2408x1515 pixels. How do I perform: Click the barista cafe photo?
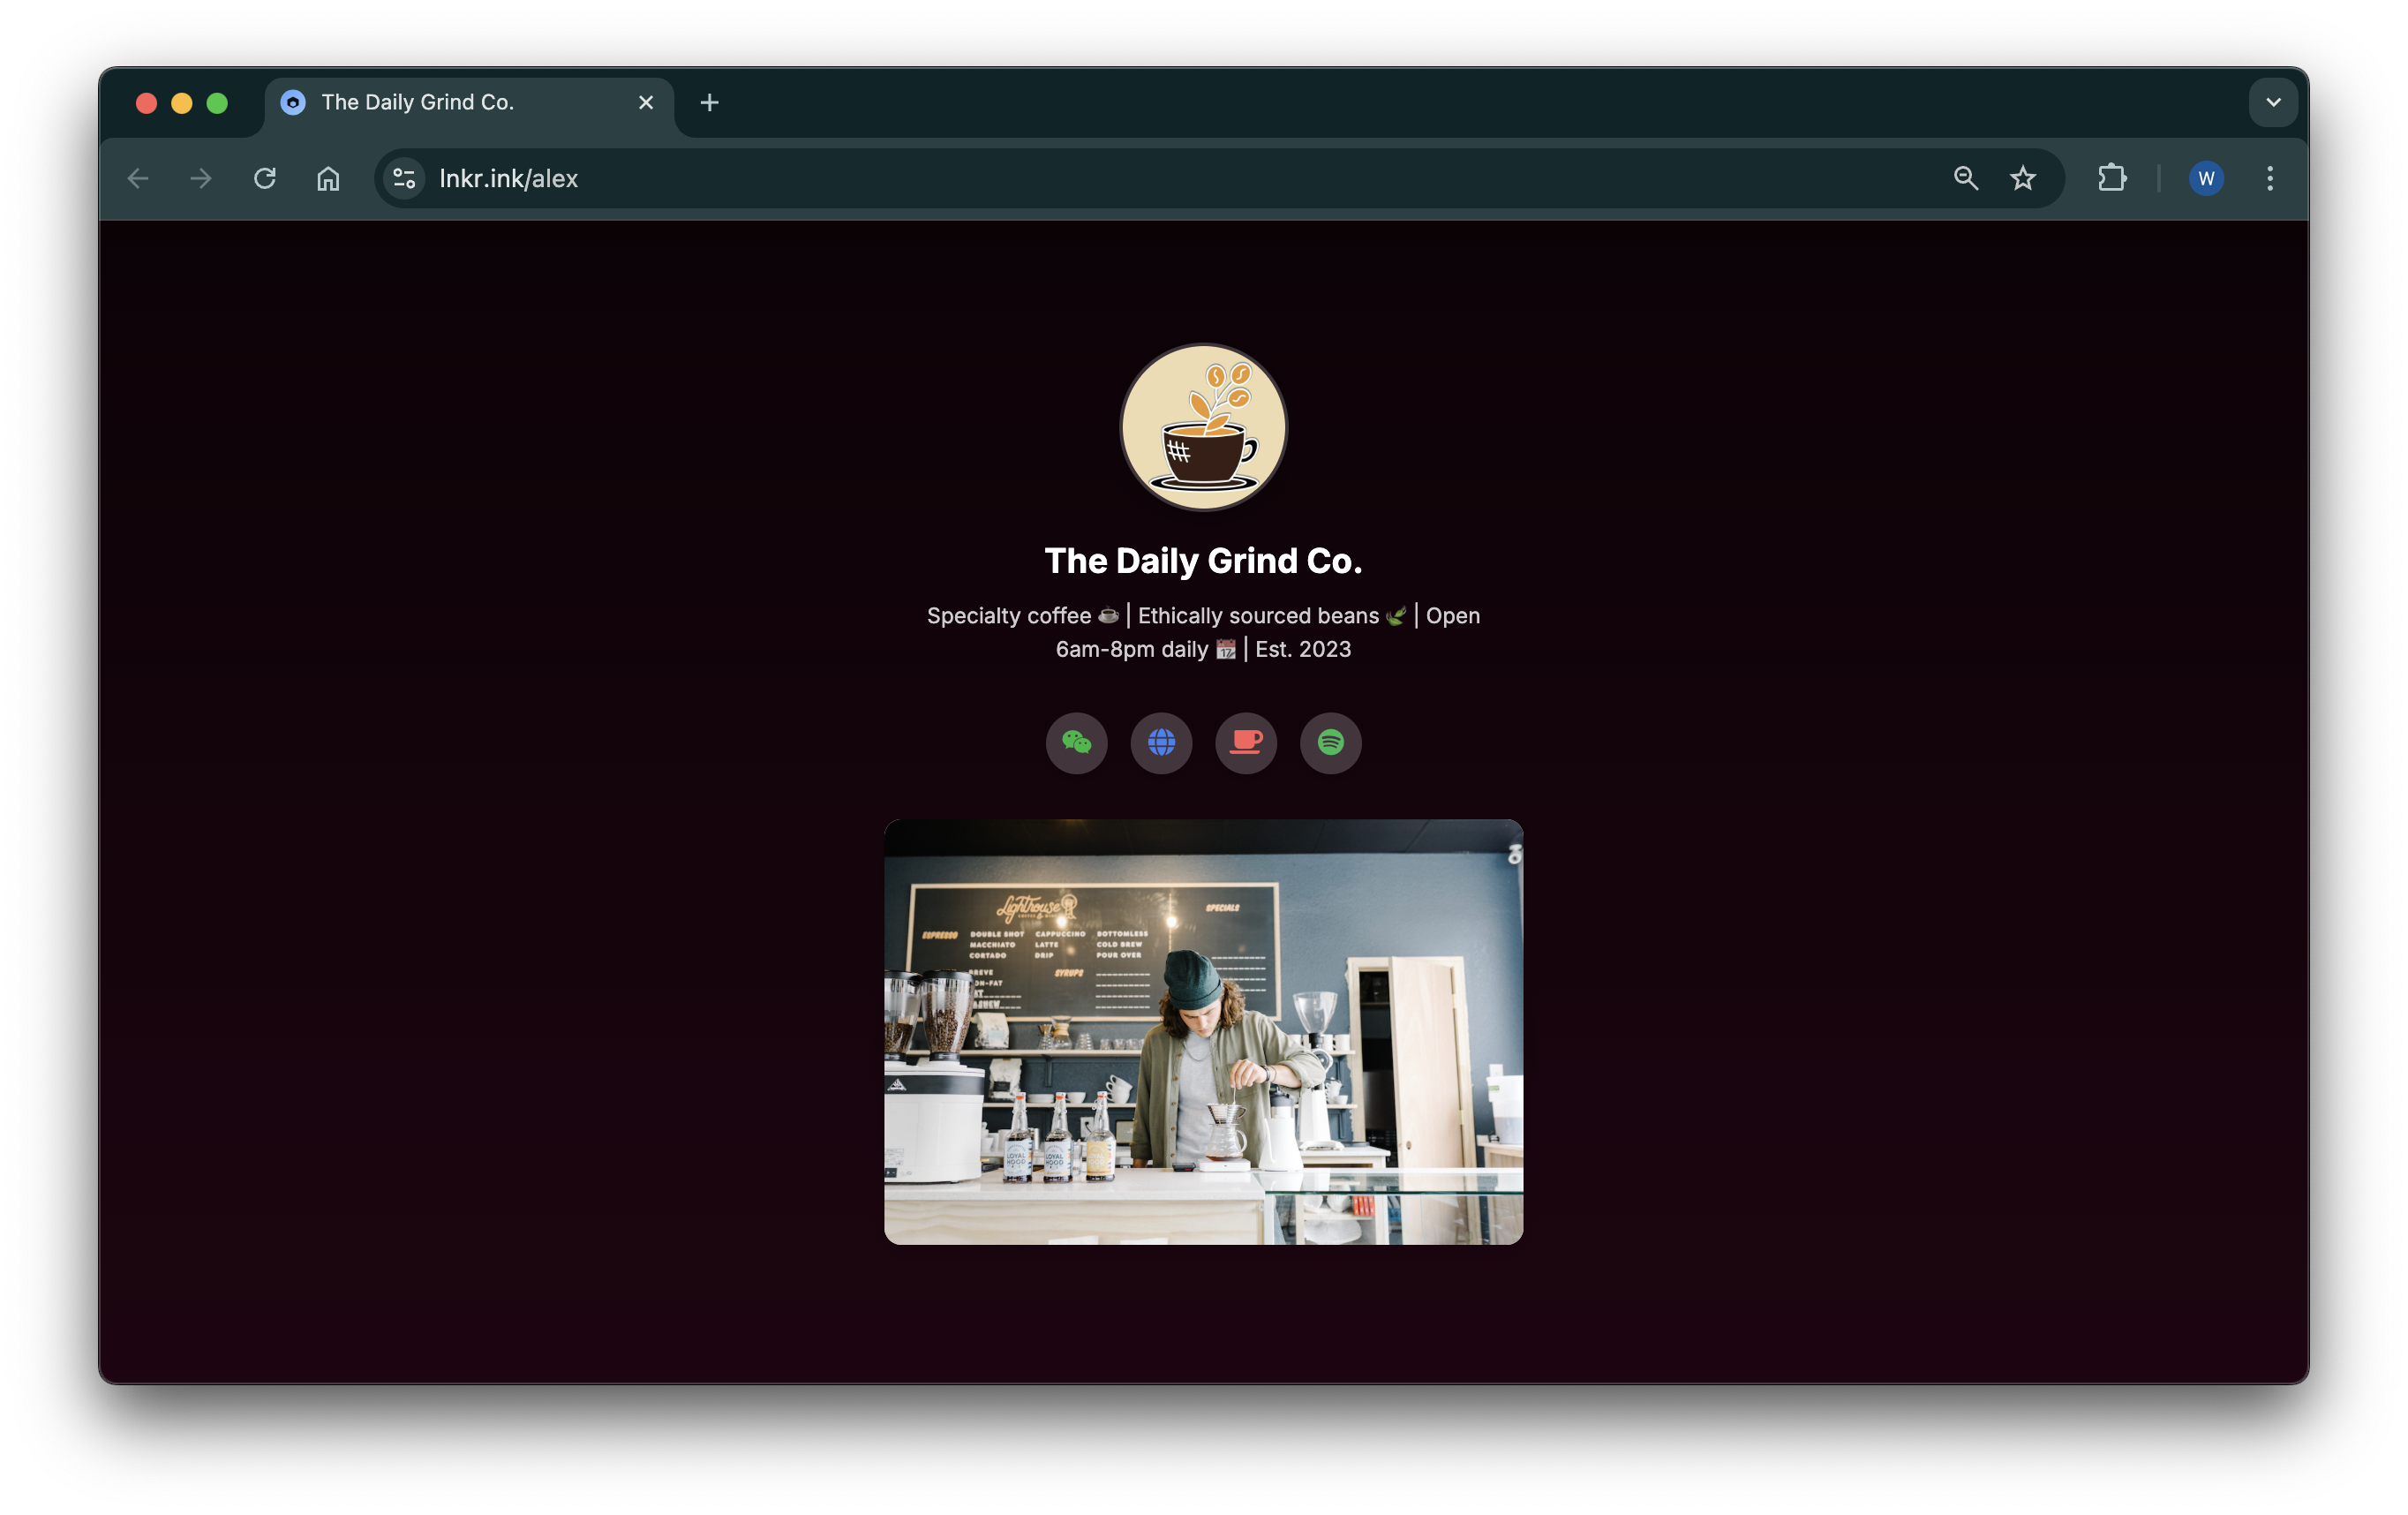1203,1032
